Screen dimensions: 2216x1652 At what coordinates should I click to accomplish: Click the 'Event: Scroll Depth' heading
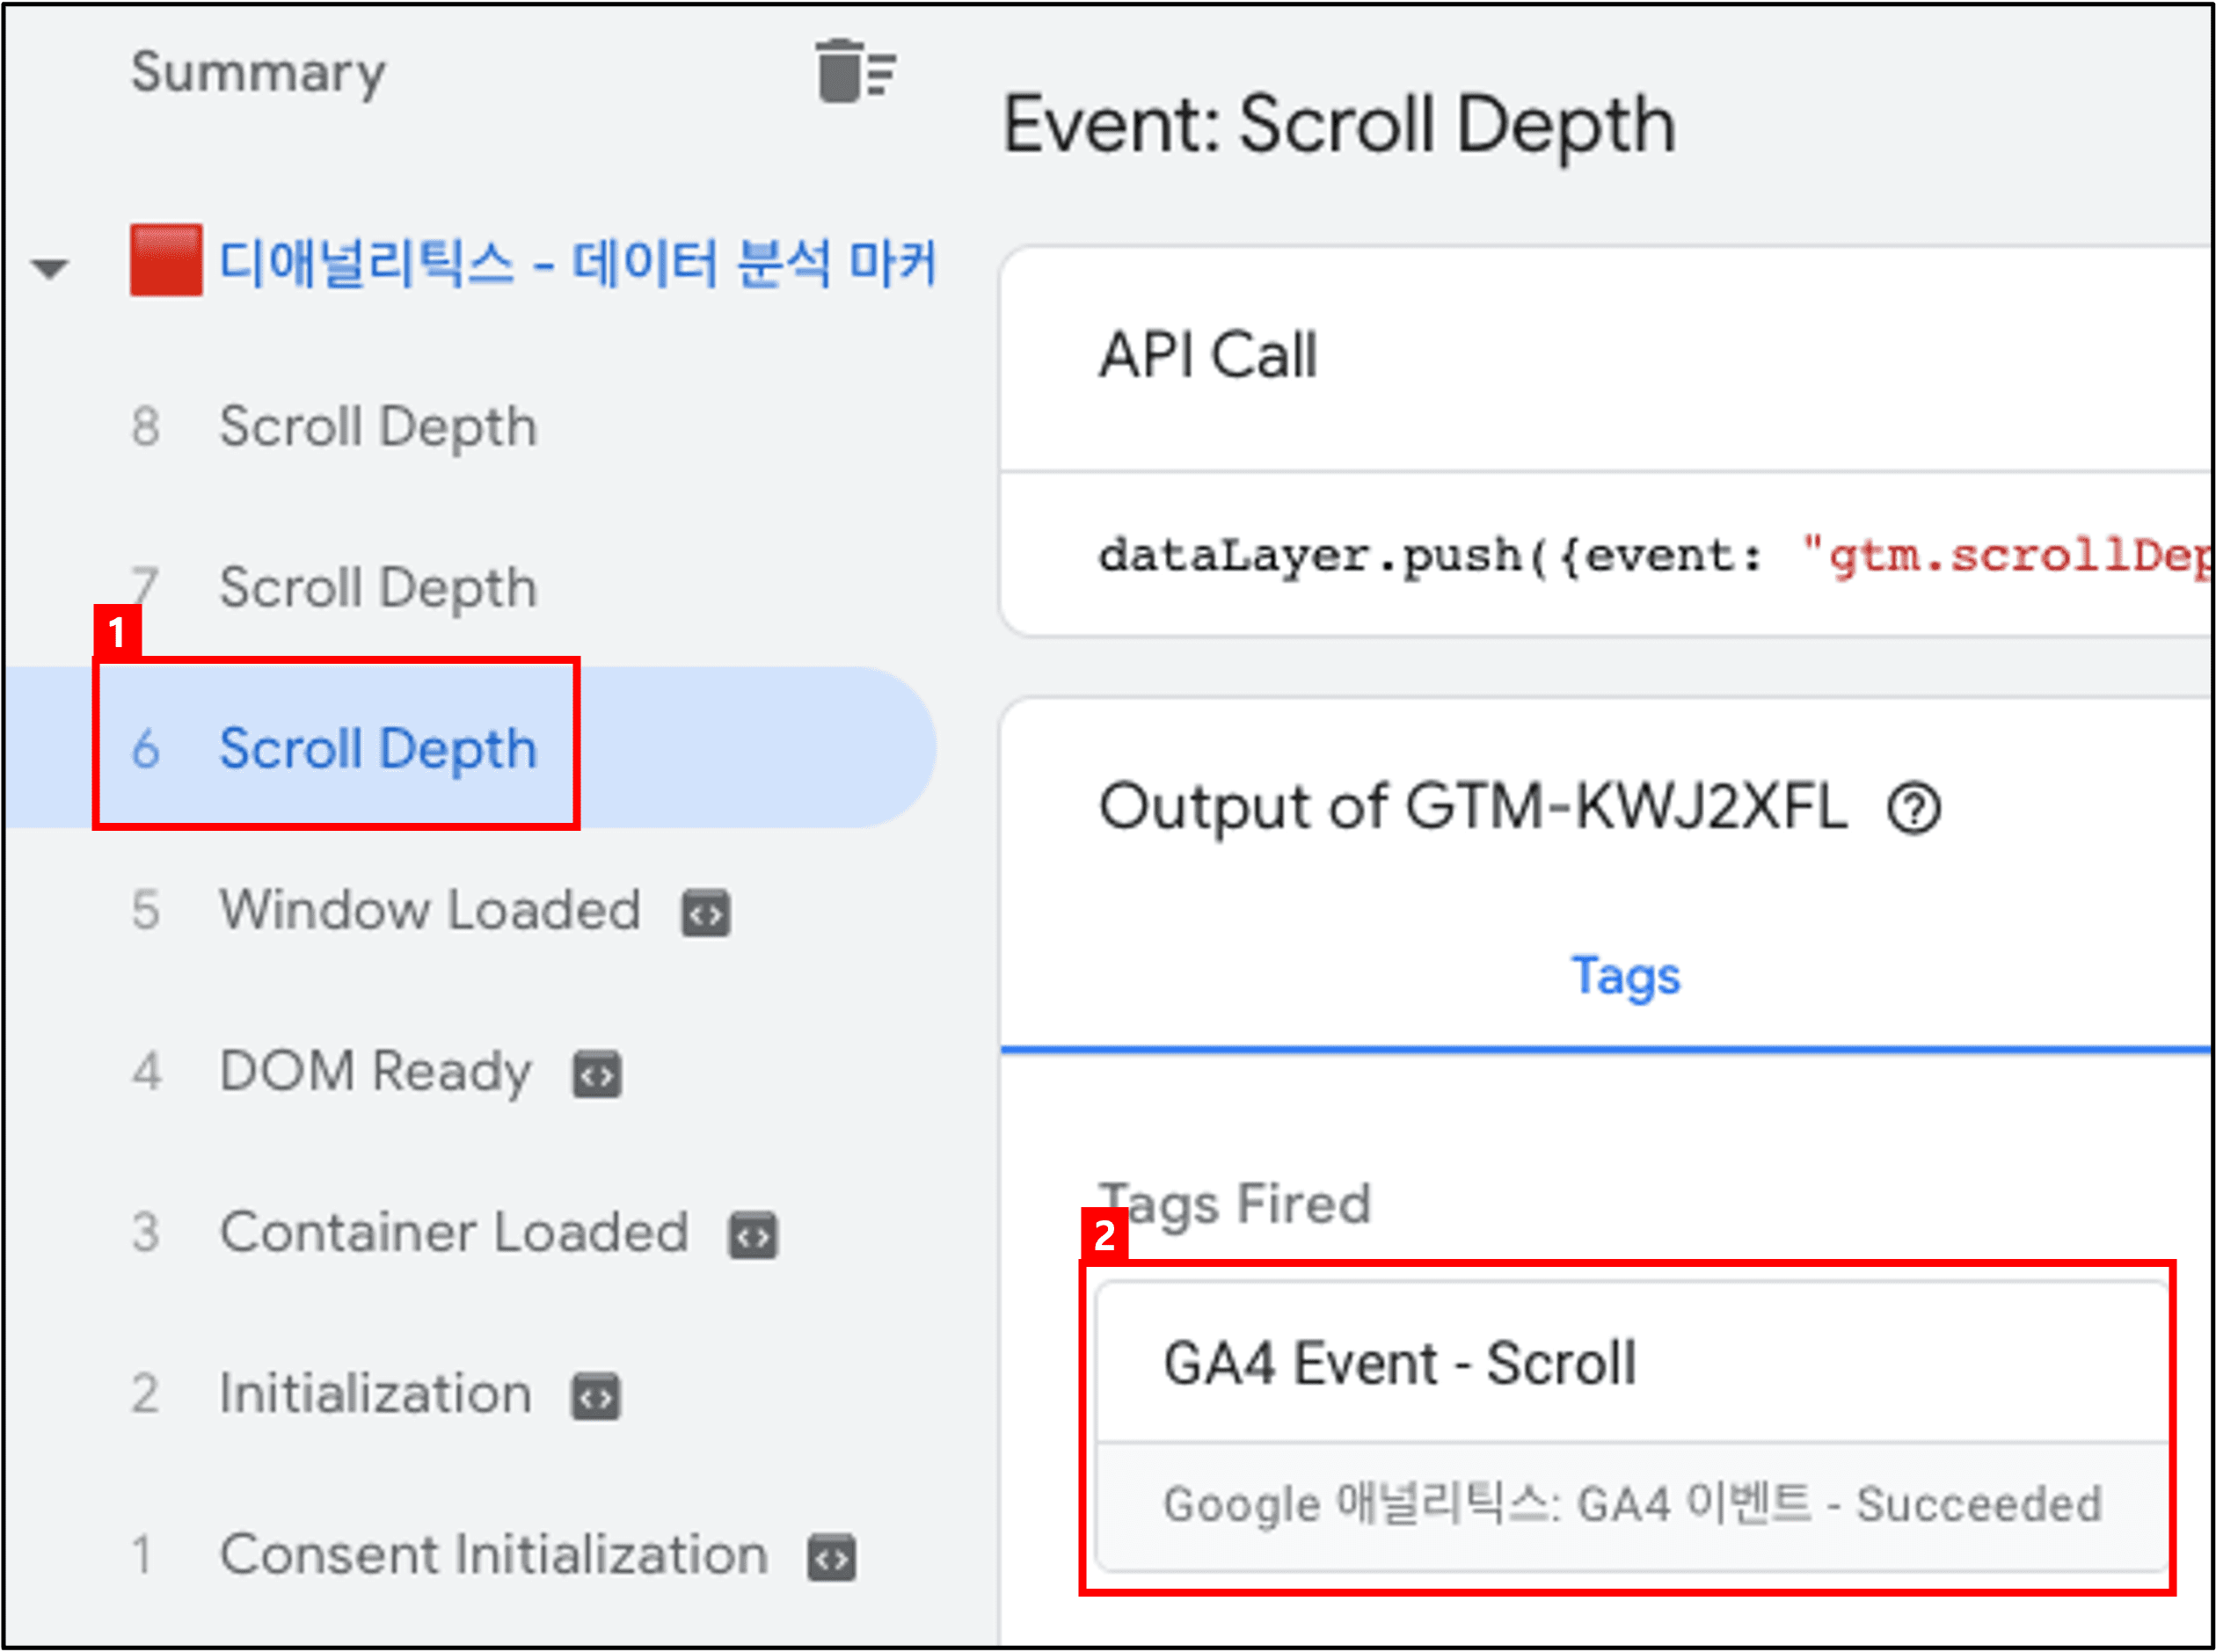click(1340, 126)
